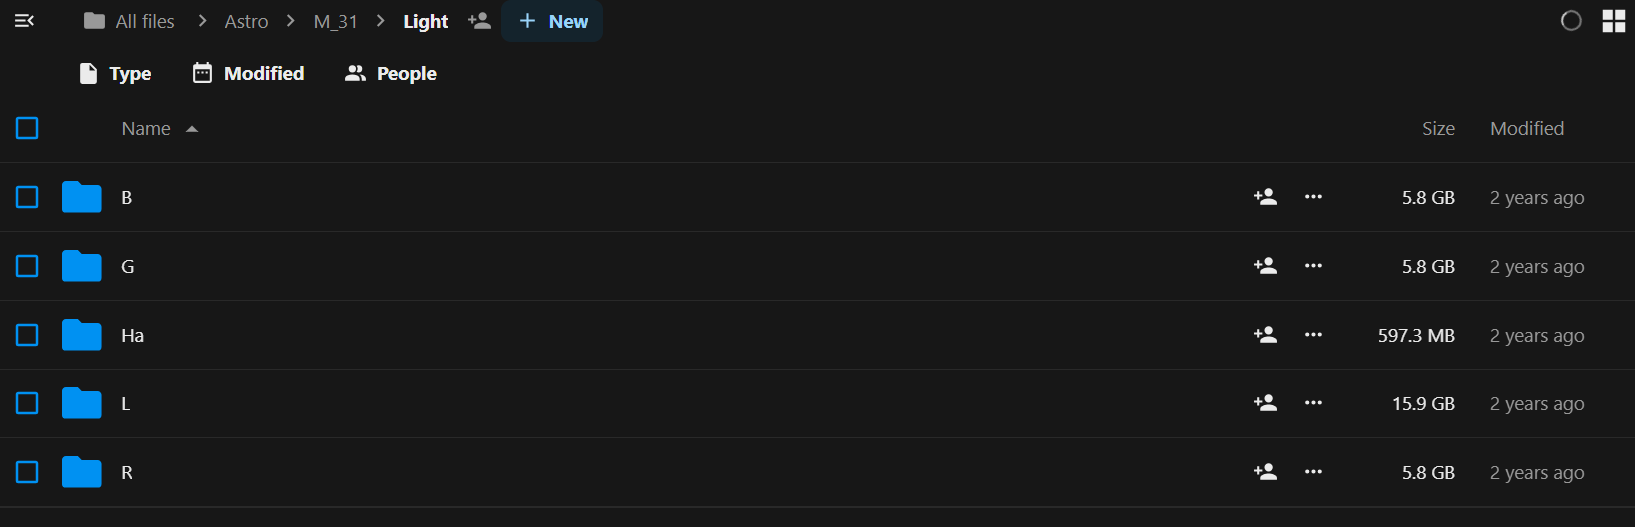Go to the Astro breadcrumb
1635x527 pixels.
tap(246, 21)
